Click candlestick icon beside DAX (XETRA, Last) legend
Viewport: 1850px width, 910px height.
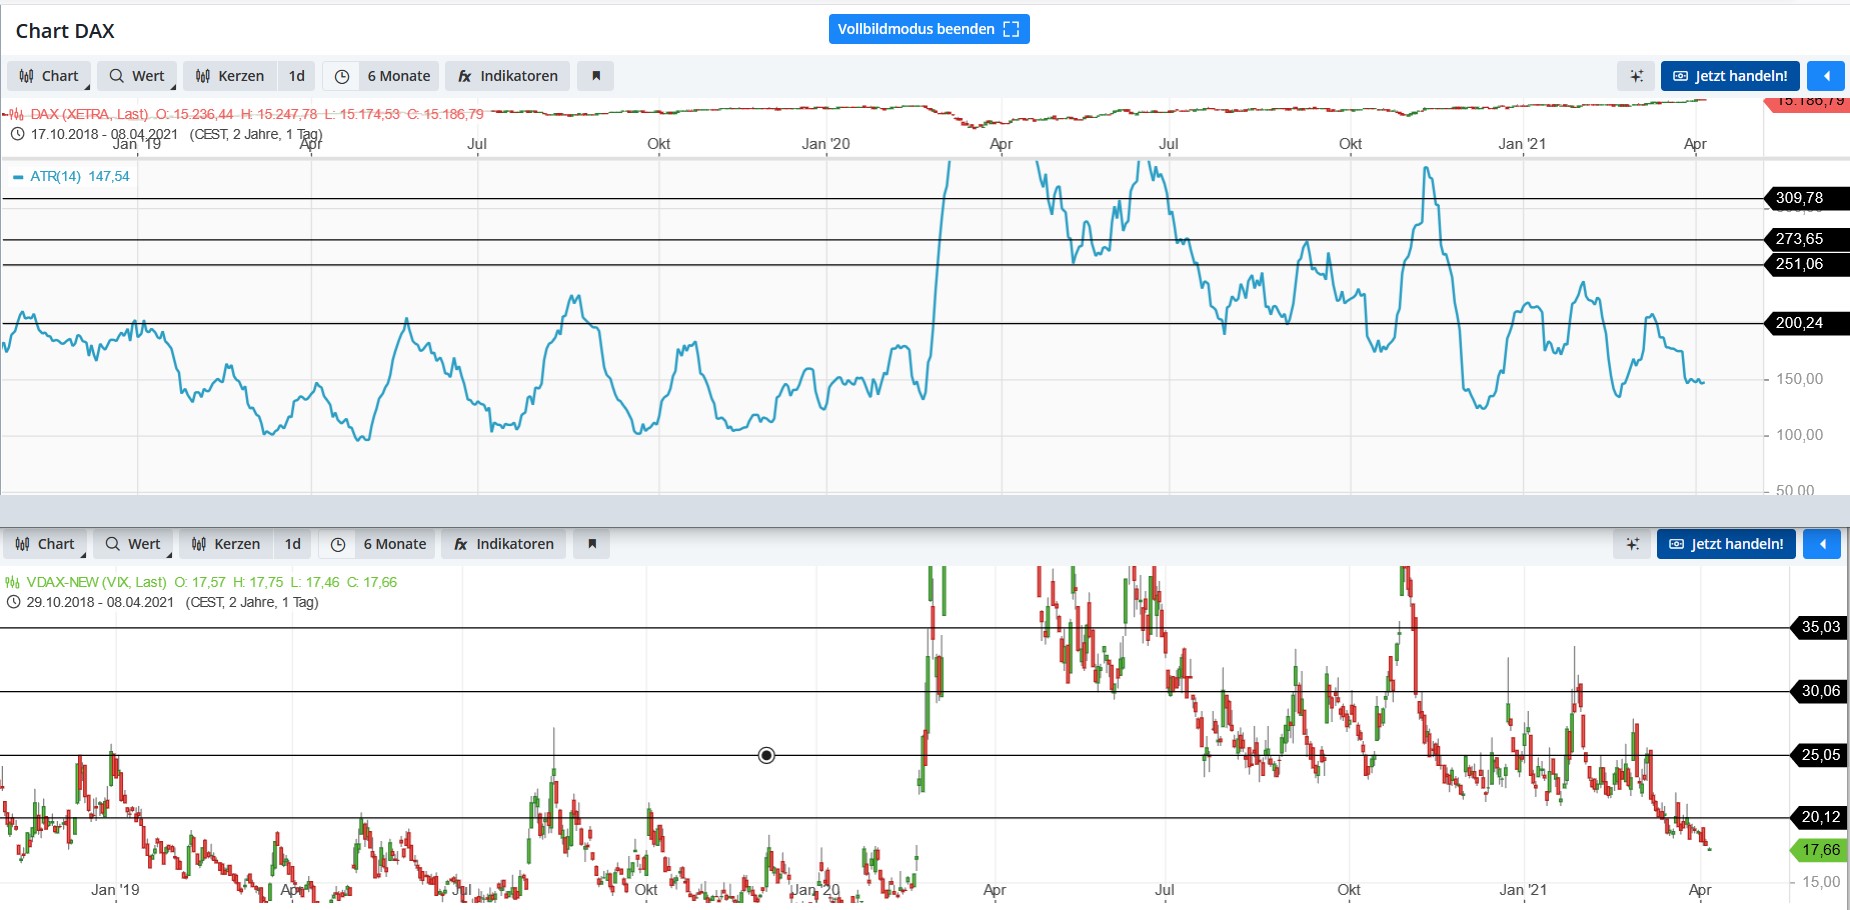pyautogui.click(x=16, y=115)
